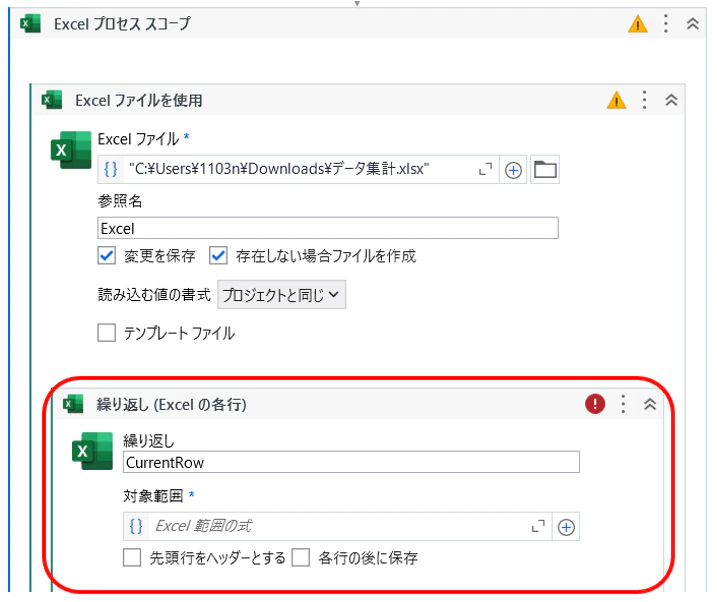Click the Excel icon in Excel ファイルを使用 header

52,100
